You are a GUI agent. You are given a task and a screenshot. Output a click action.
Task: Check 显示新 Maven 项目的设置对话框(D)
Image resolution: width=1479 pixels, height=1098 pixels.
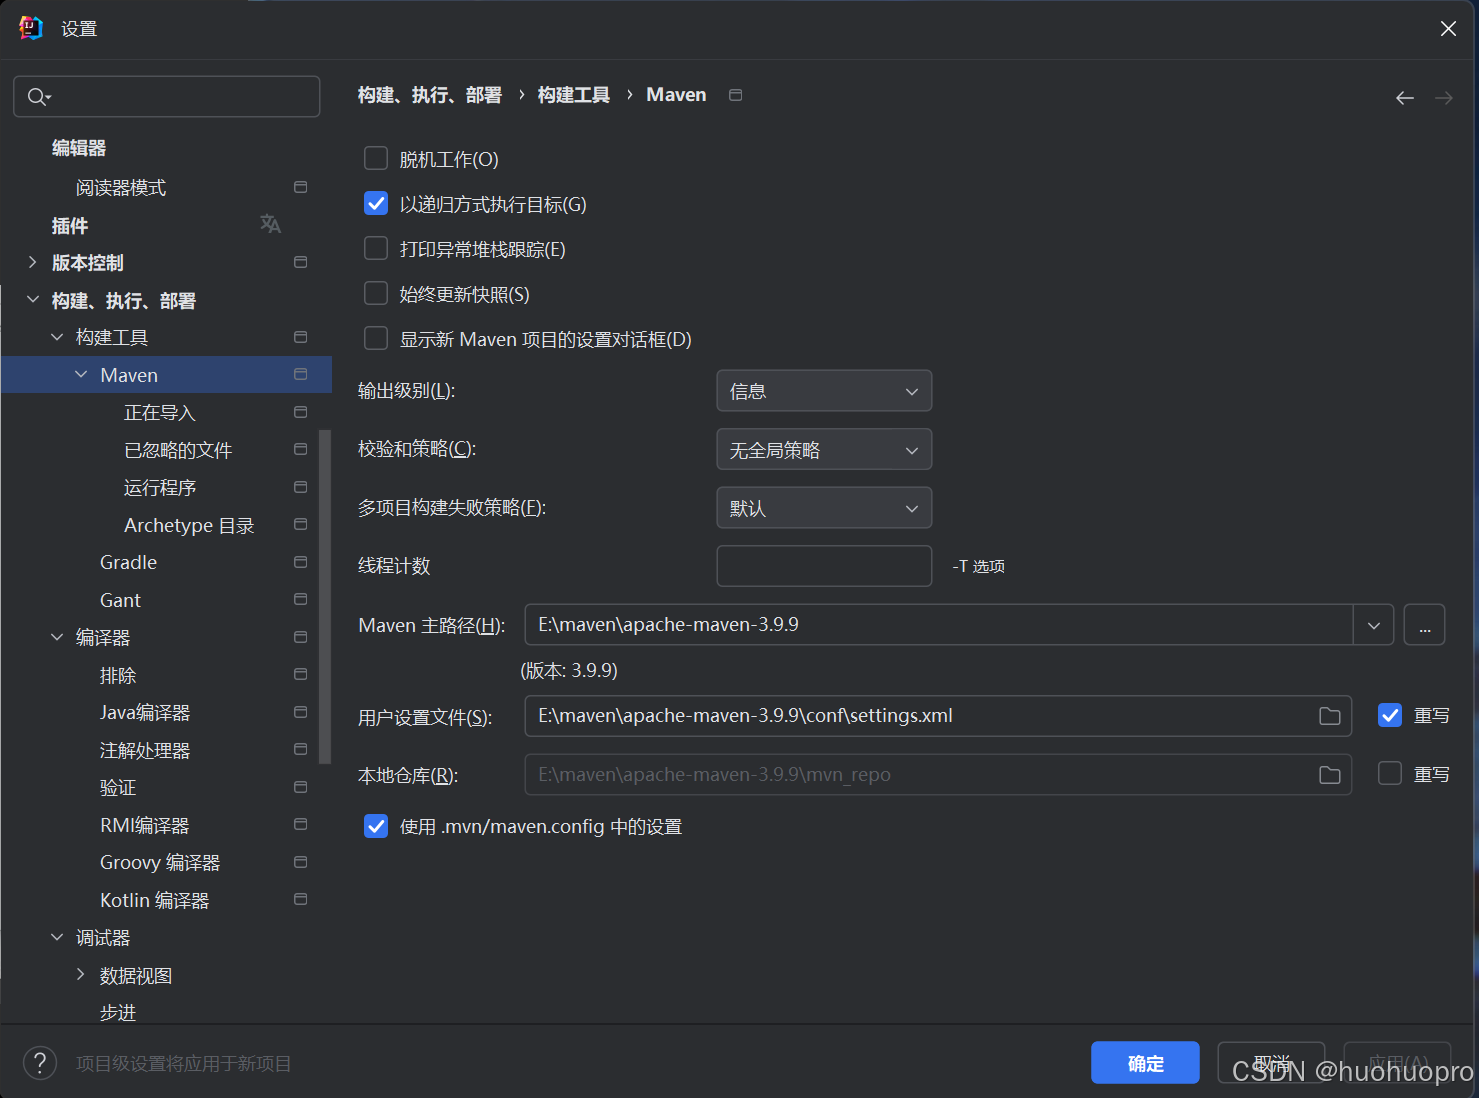click(x=376, y=338)
